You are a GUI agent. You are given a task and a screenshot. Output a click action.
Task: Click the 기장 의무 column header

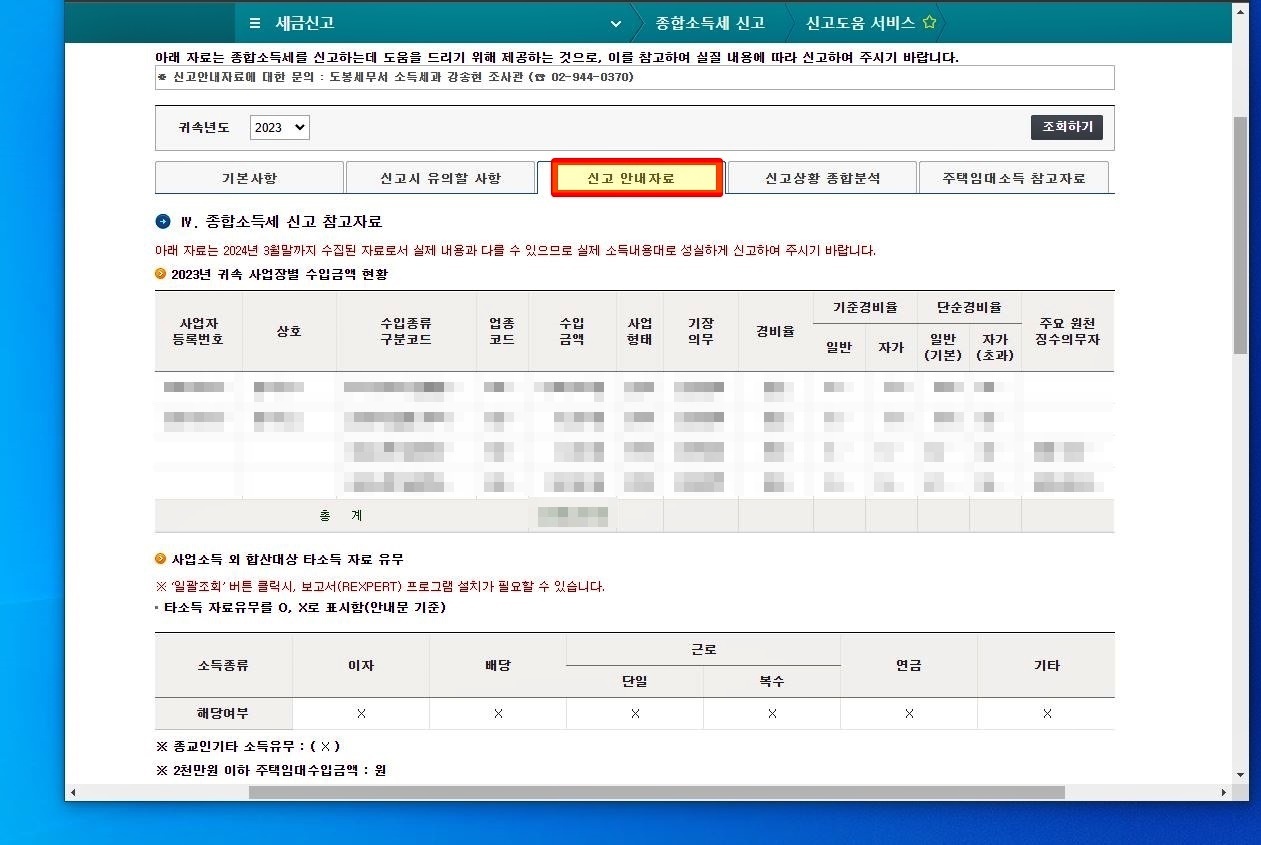coord(700,331)
